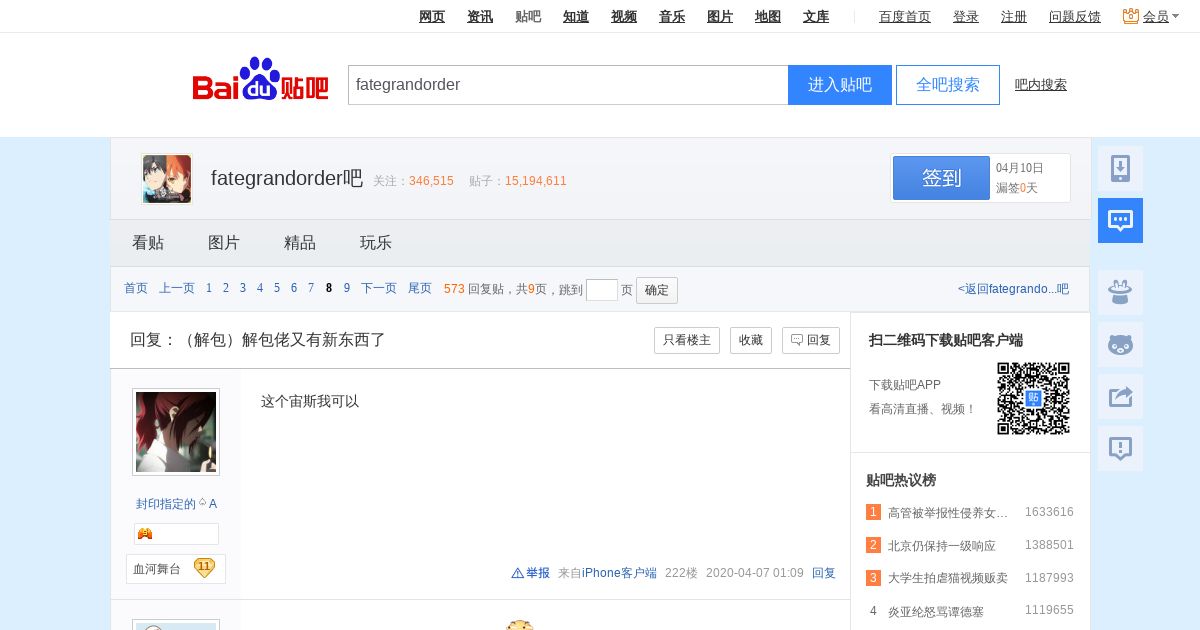Click the feedback exclamation sidebar icon
Viewport: 1200px width, 630px height.
click(1120, 448)
